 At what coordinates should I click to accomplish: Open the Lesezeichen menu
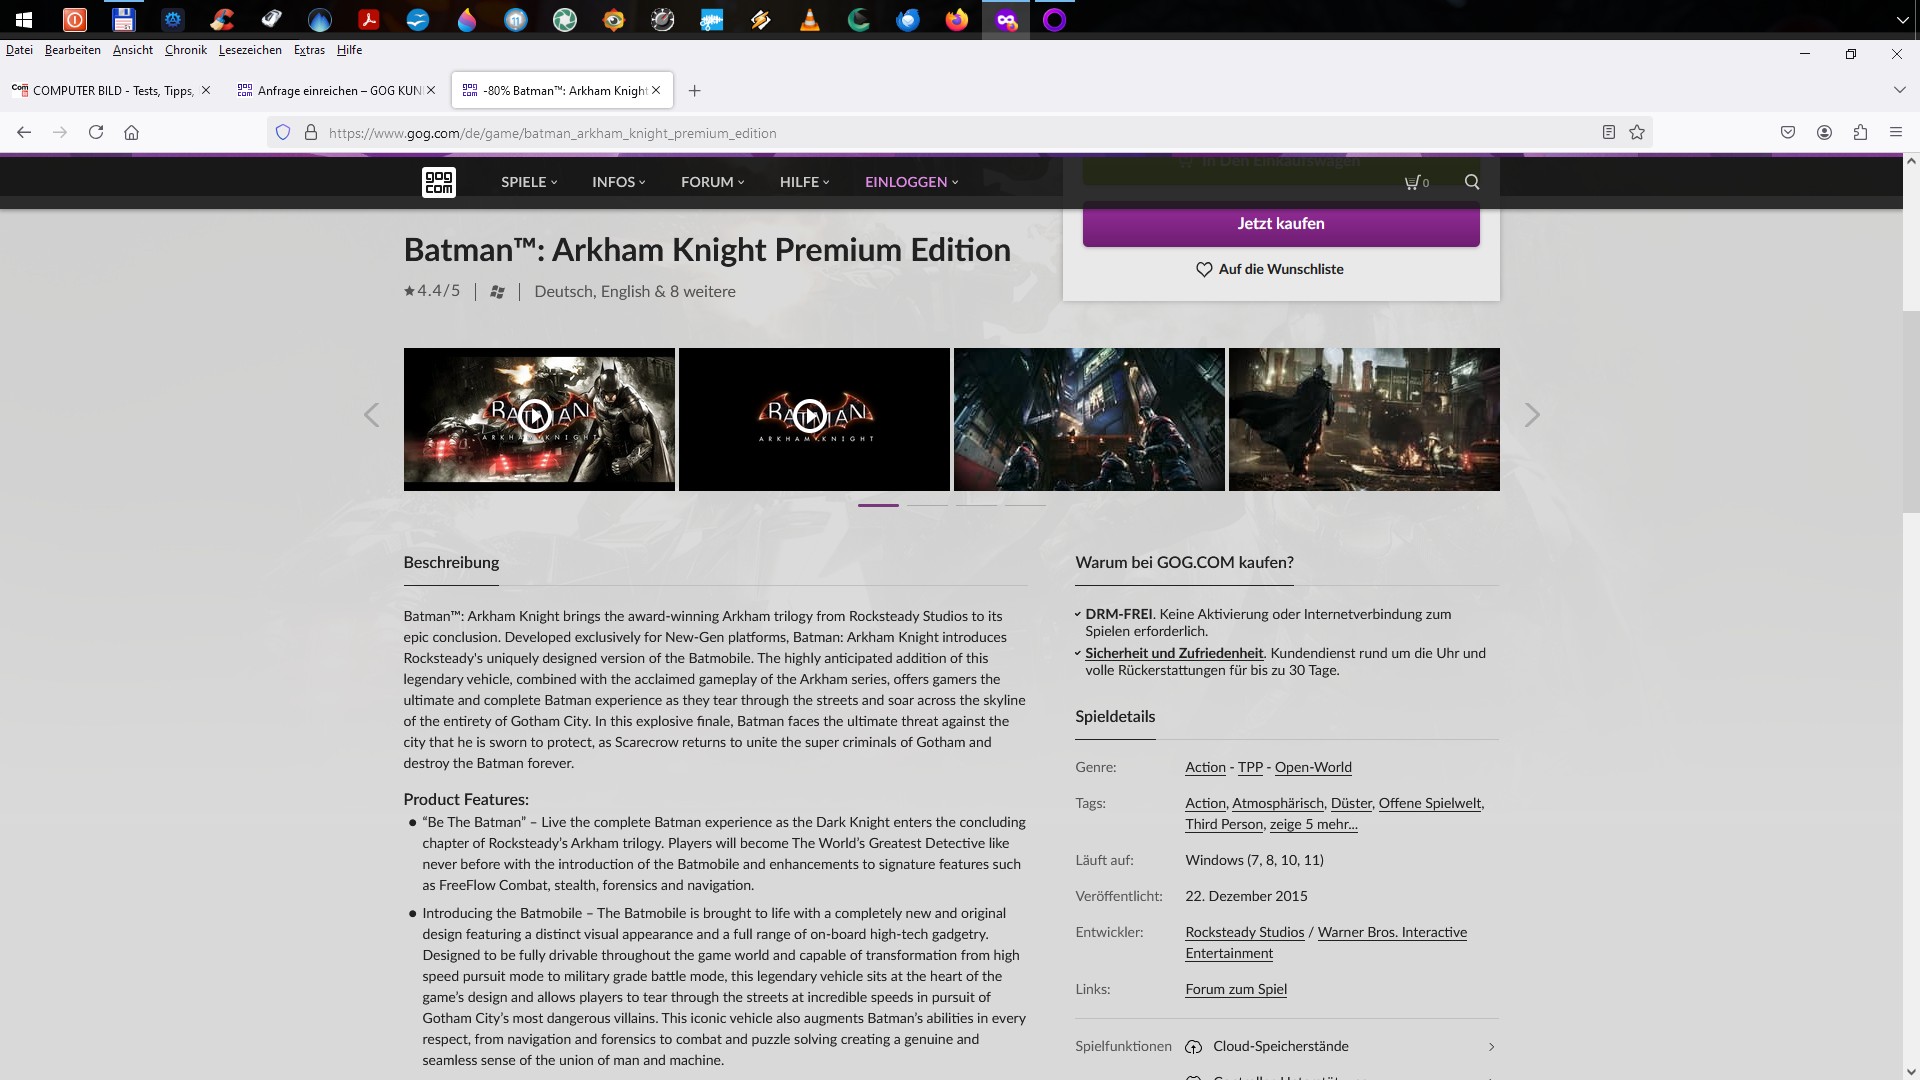[x=250, y=50]
